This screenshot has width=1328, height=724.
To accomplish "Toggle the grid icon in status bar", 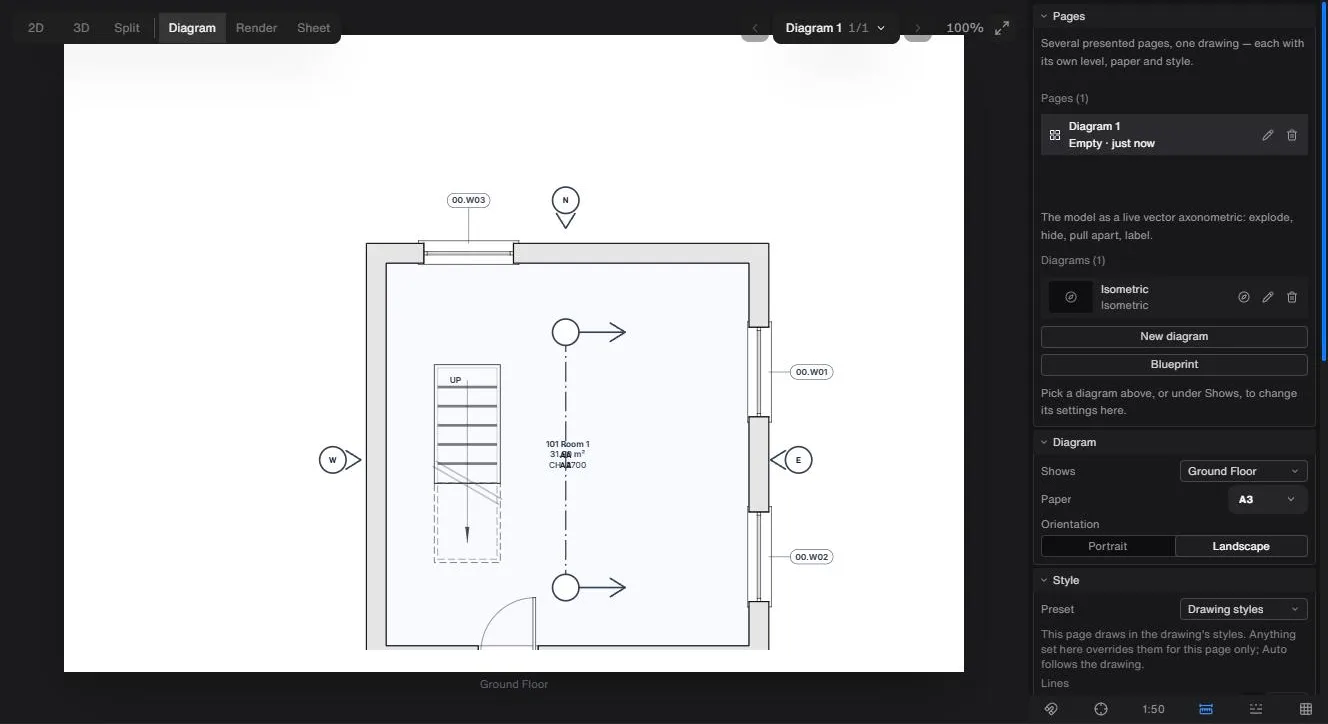I will pyautogui.click(x=1306, y=709).
